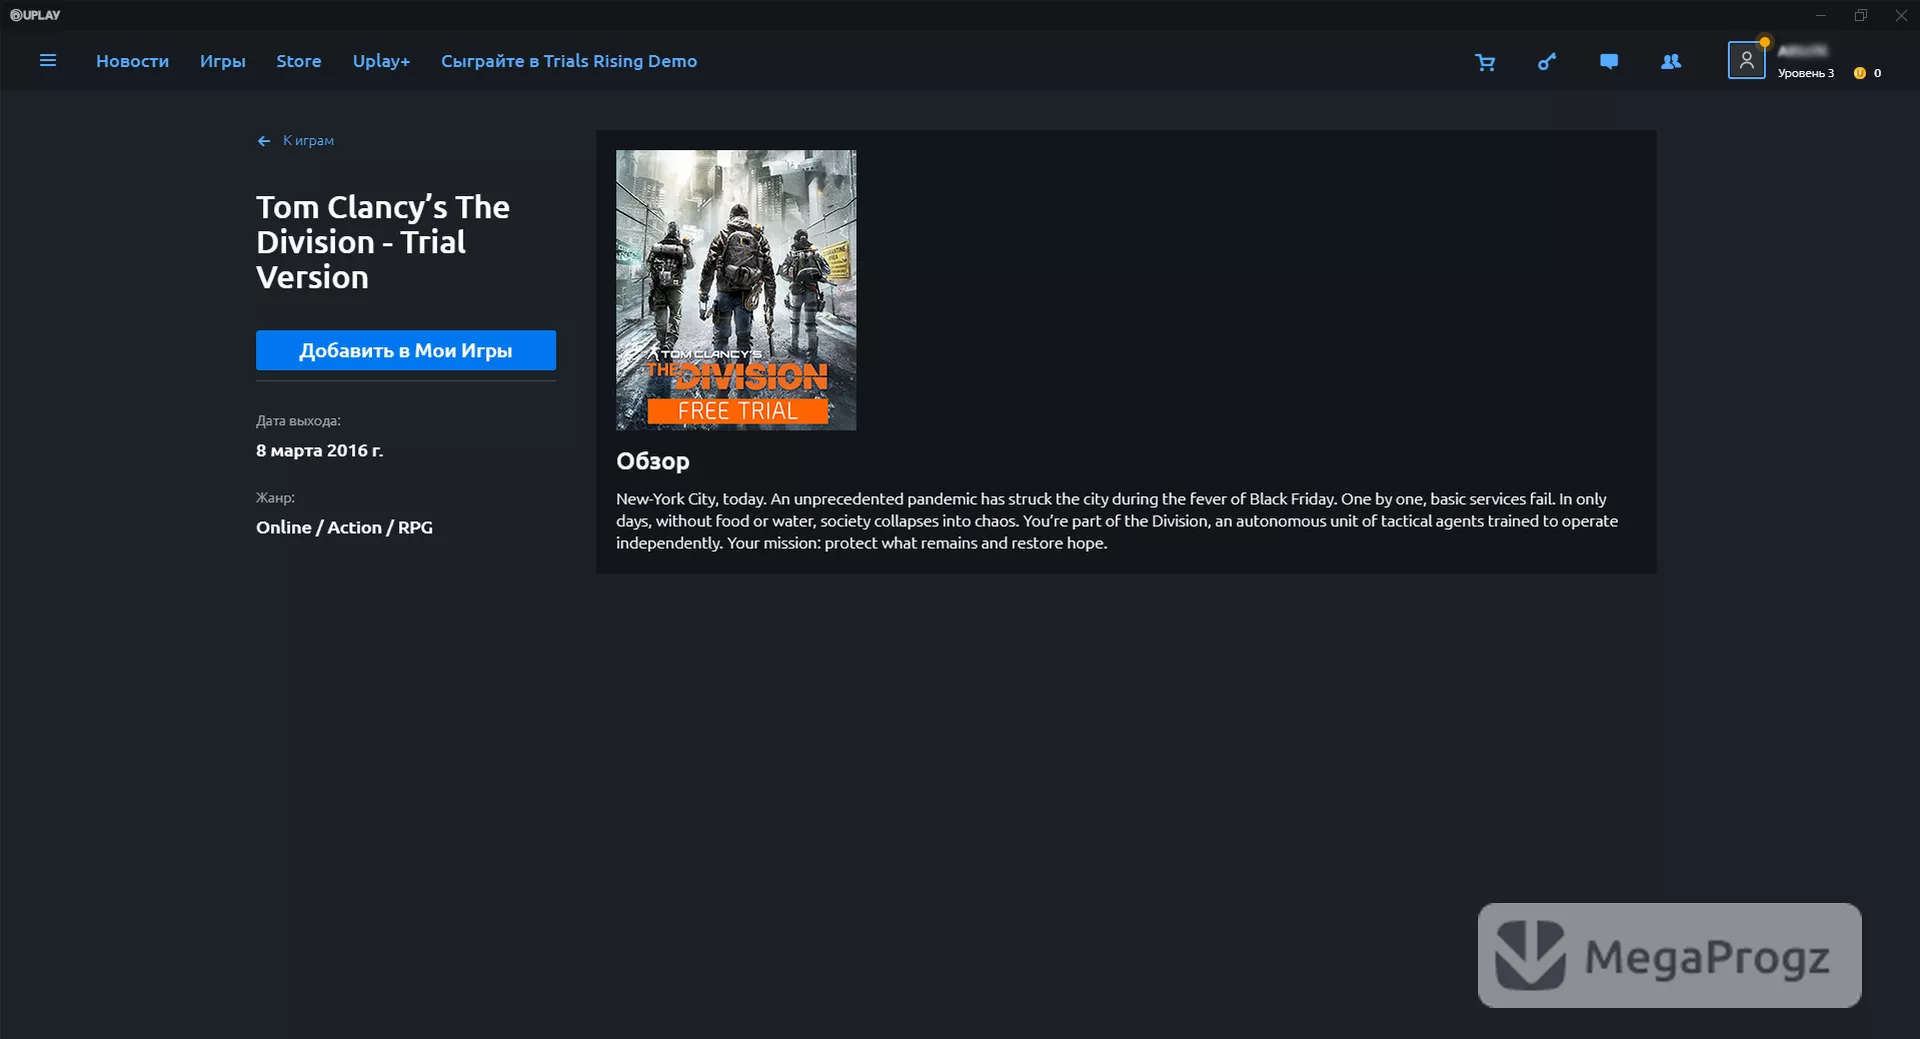Screen dimensions: 1920x1039
Task: Click The Division Free Trial cover art
Action: click(736, 290)
